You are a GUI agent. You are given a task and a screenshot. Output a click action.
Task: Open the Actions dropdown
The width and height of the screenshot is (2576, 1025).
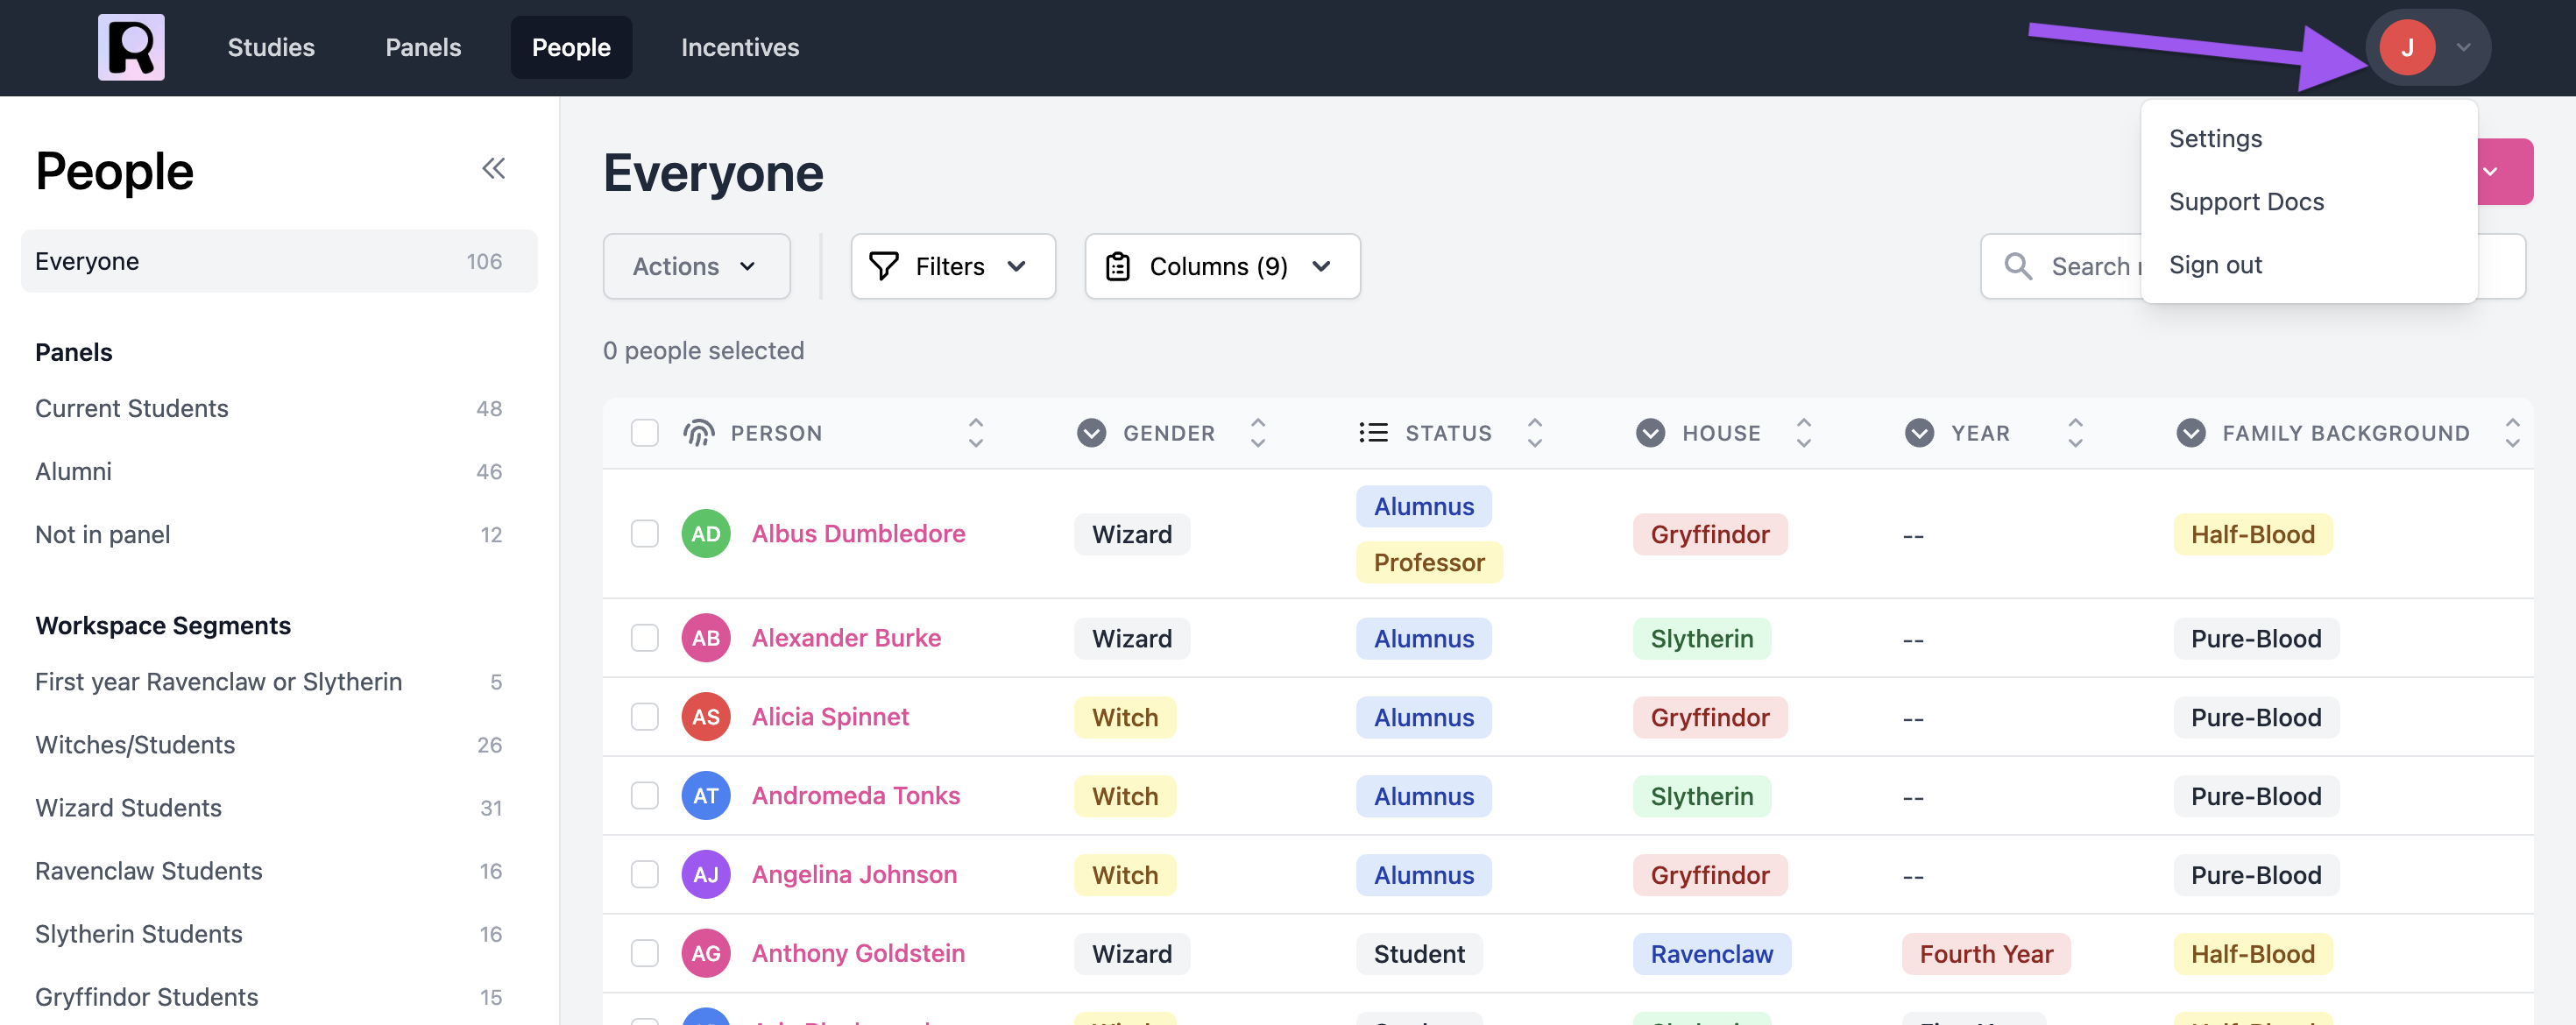[x=696, y=266]
